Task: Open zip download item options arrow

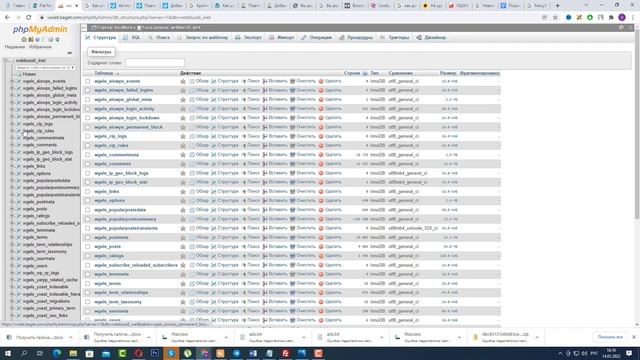Action: coord(537,338)
